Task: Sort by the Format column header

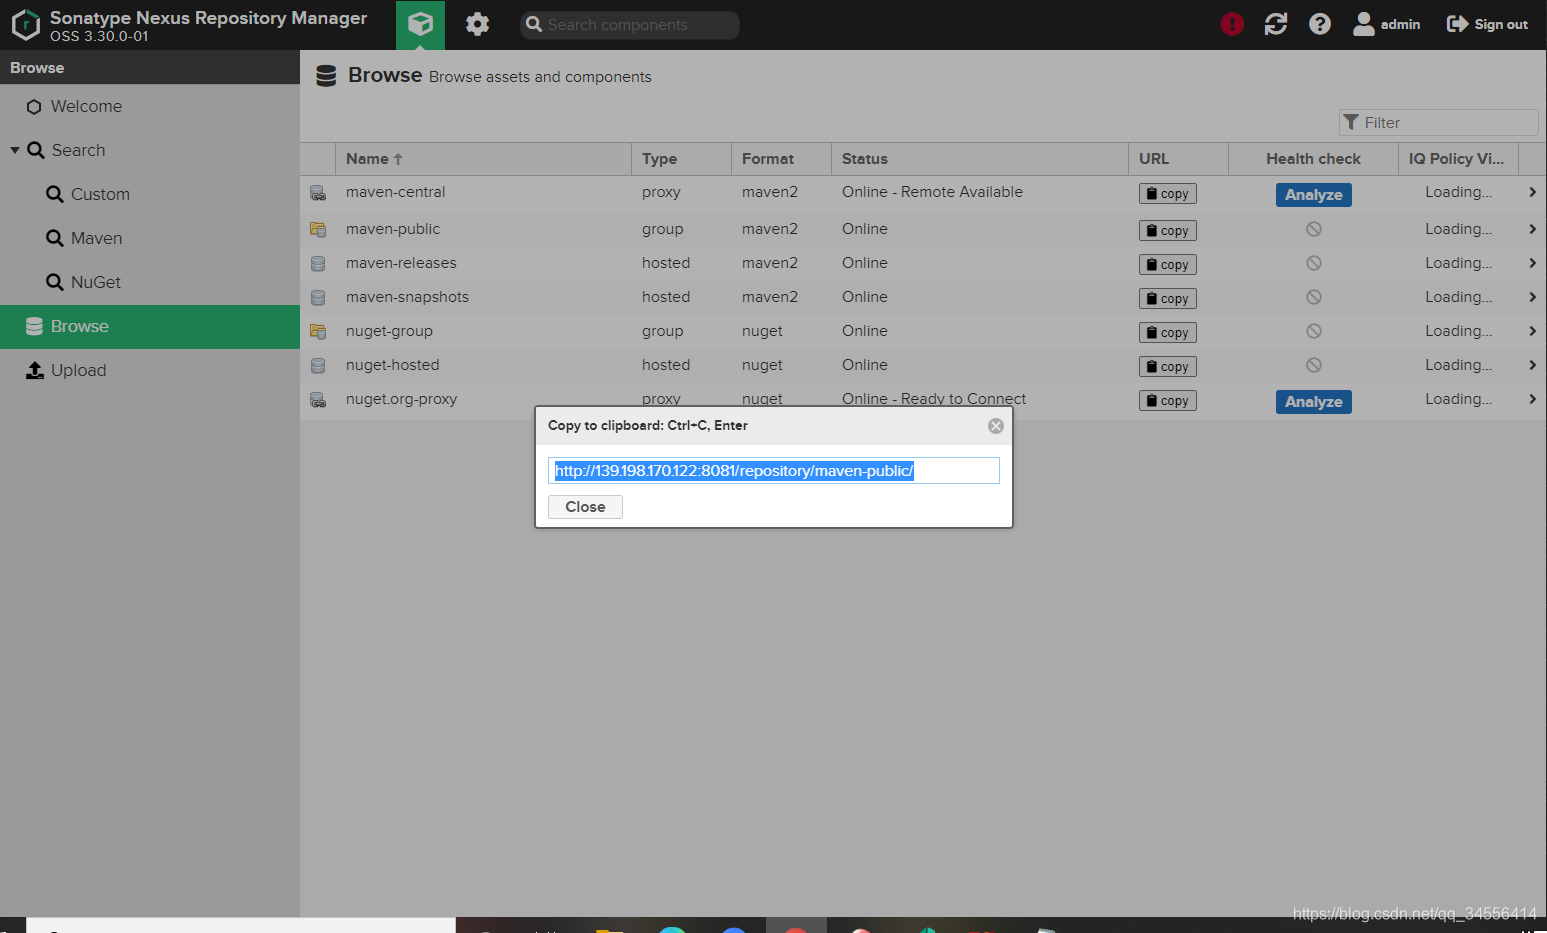Action: click(x=781, y=159)
